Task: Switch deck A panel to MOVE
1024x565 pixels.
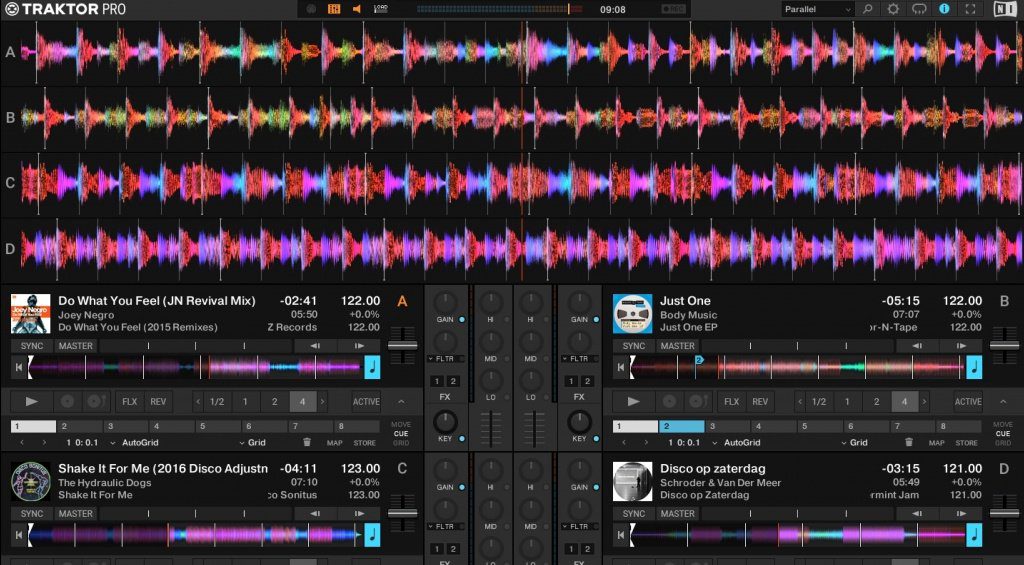Action: pos(401,425)
